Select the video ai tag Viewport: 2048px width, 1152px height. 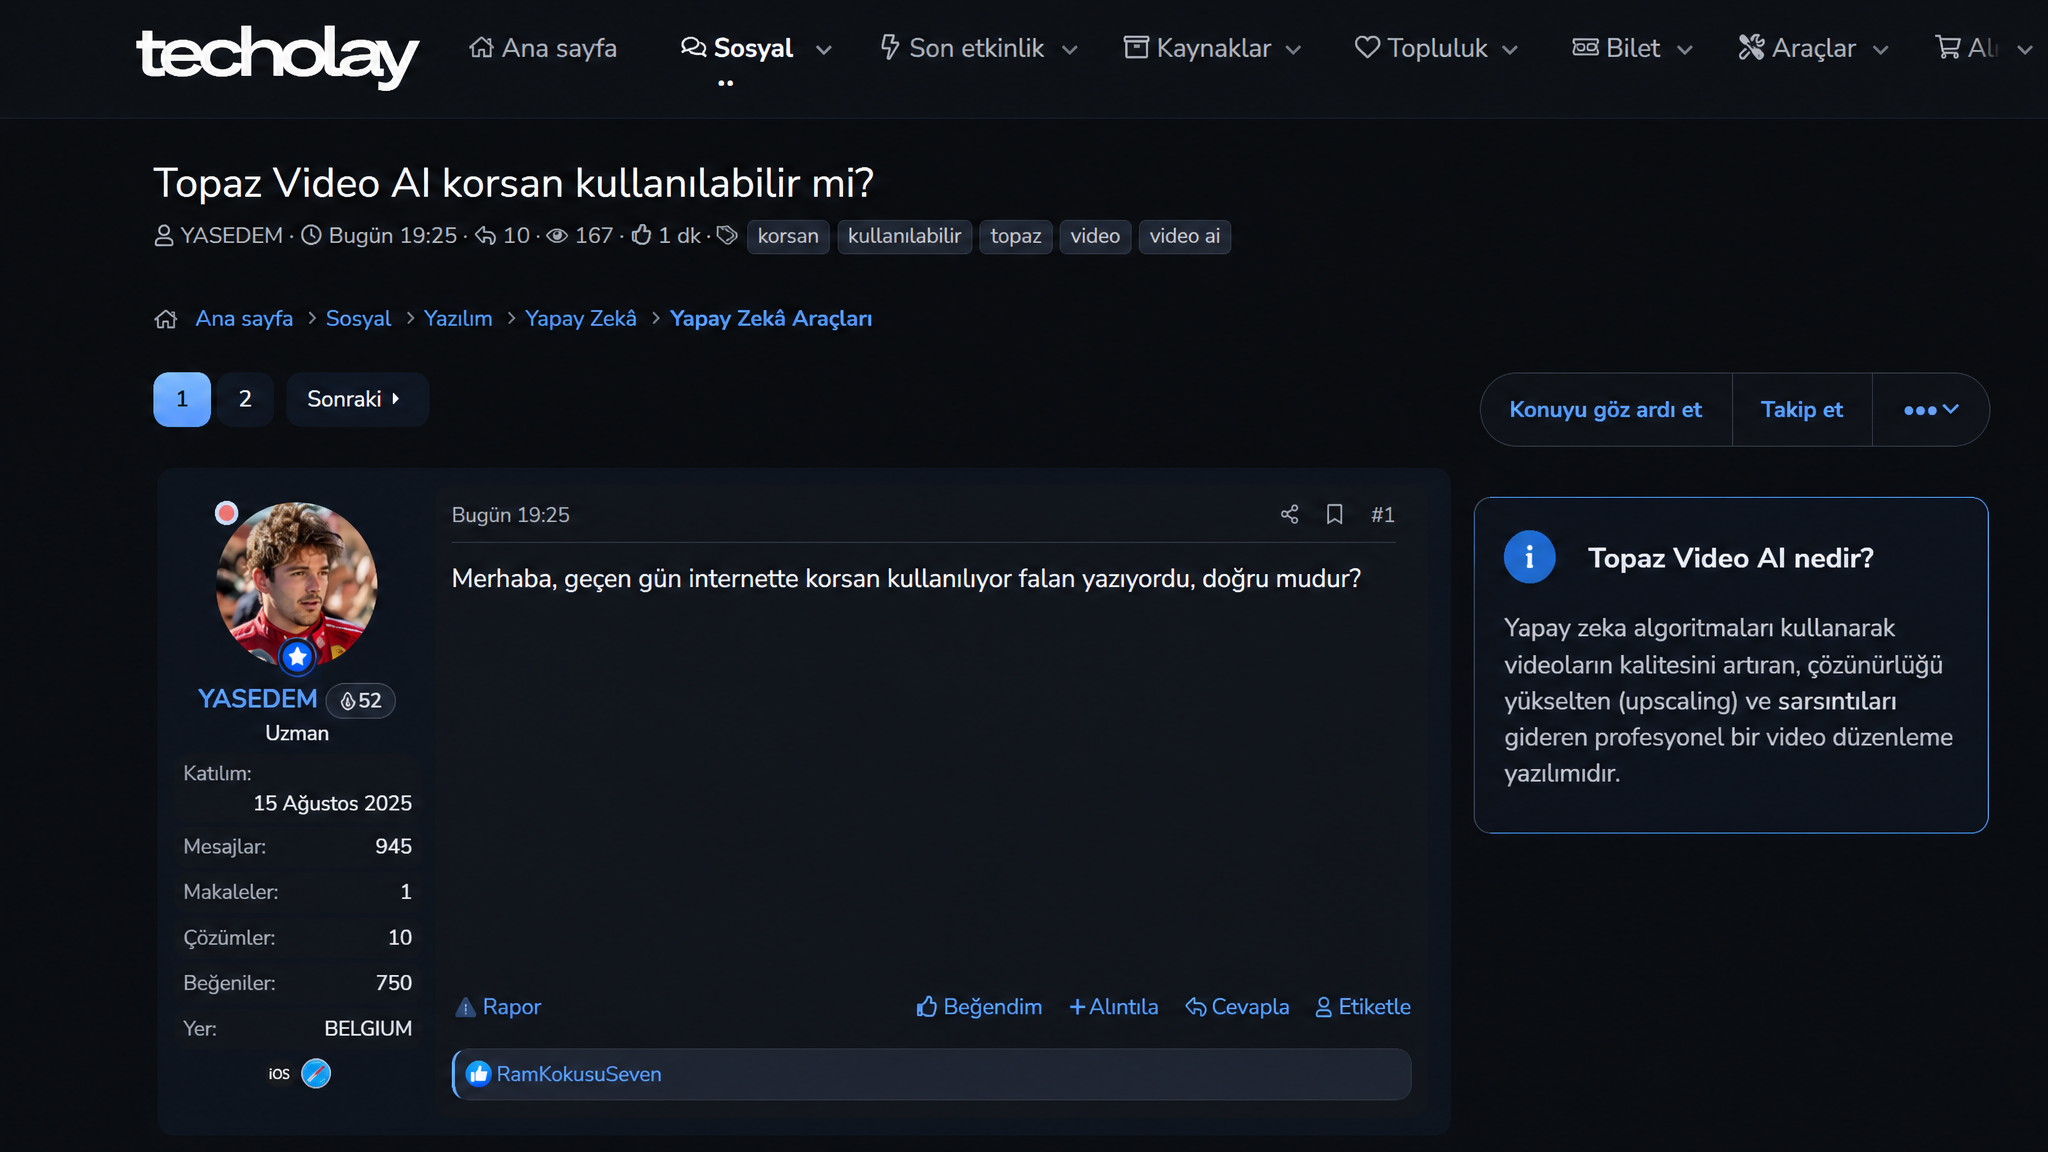[x=1184, y=236]
